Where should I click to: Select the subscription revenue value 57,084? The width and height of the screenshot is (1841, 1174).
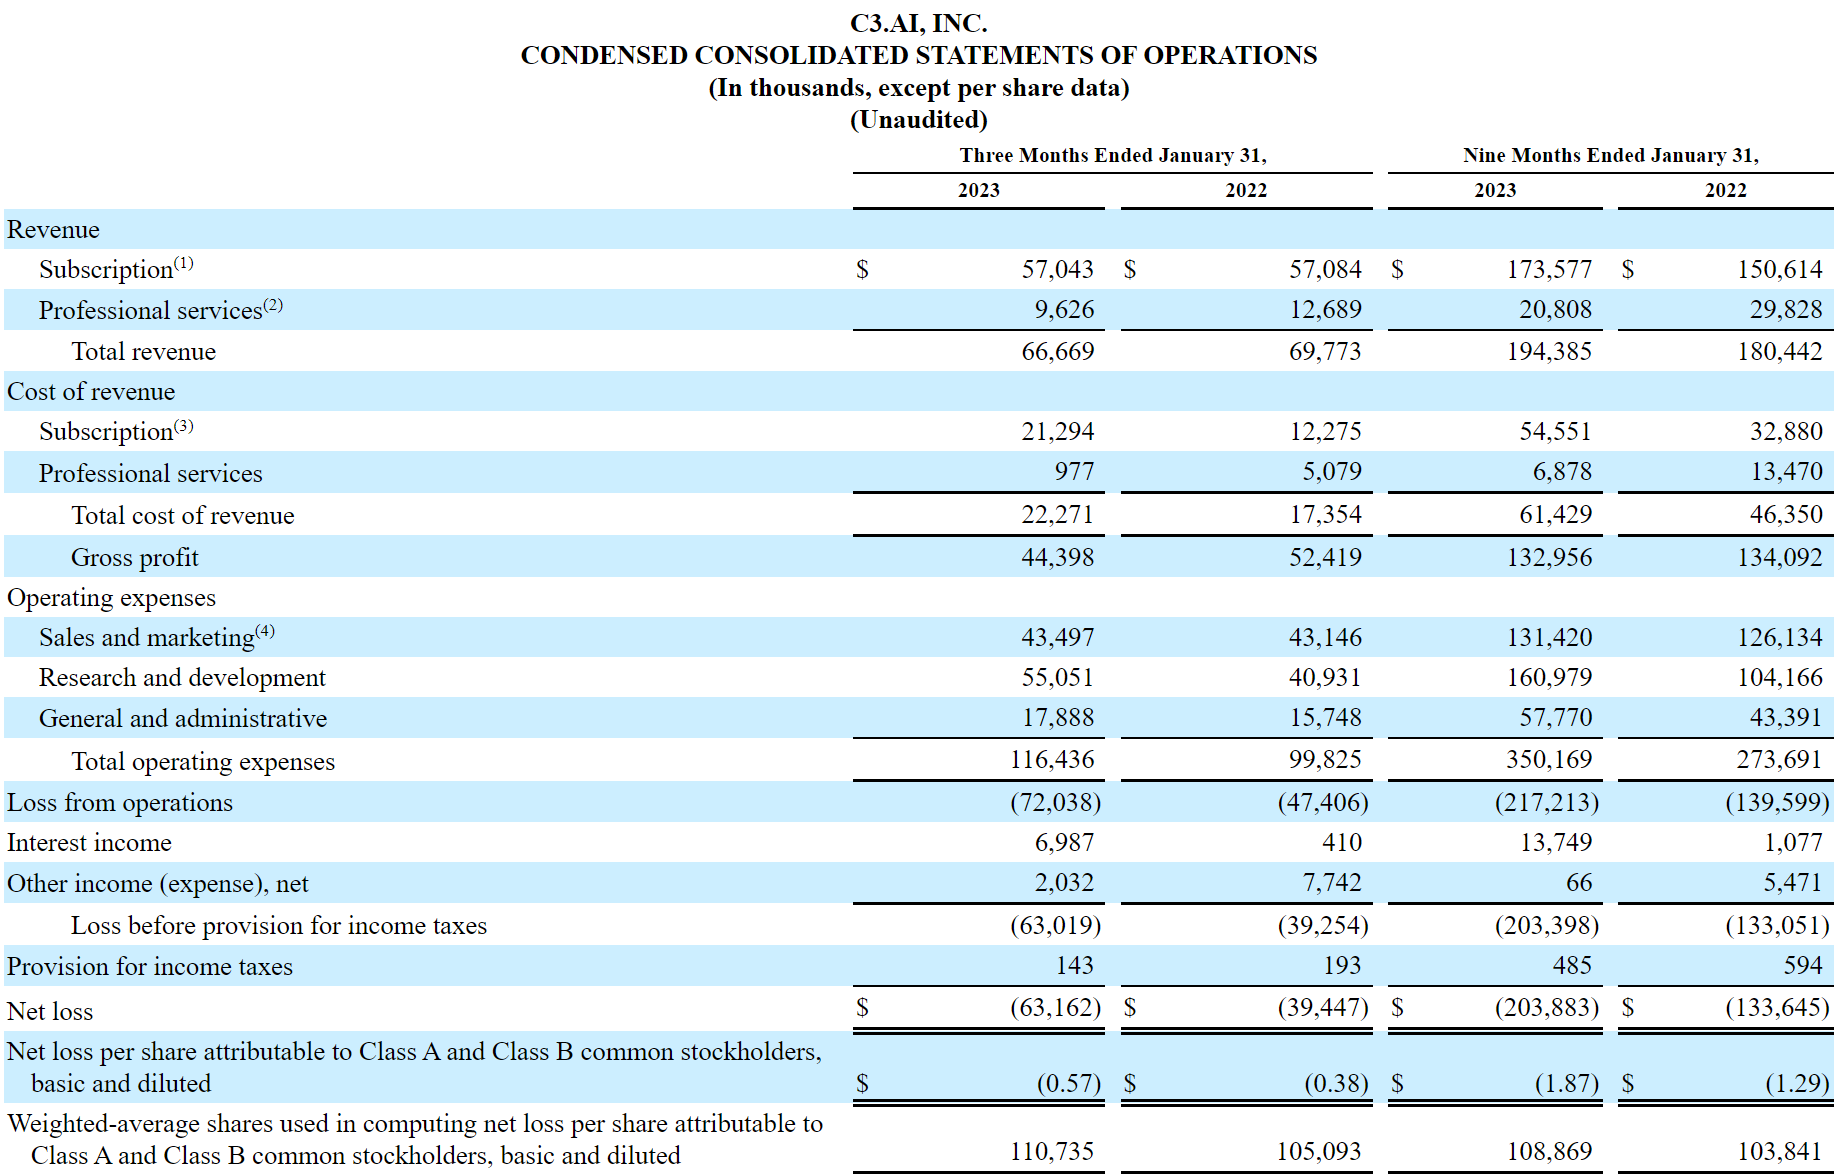(x=1325, y=269)
